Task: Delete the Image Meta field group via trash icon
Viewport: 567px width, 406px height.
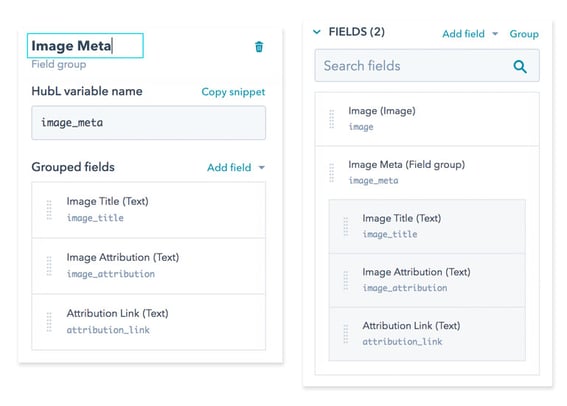Action: 259,47
